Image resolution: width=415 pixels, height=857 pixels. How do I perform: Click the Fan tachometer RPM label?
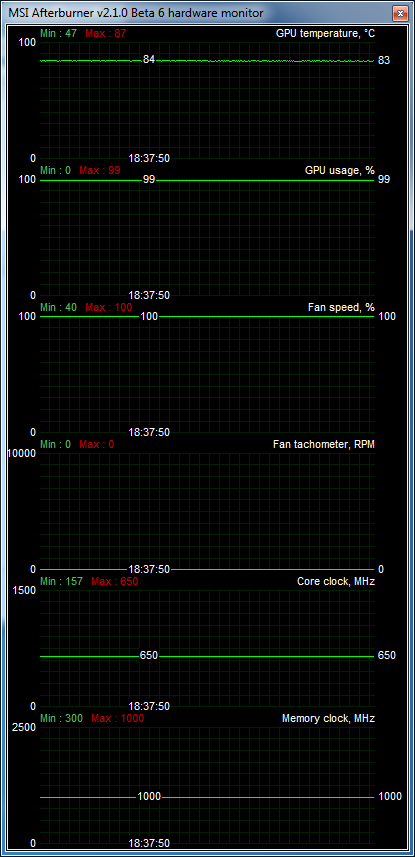tap(324, 444)
